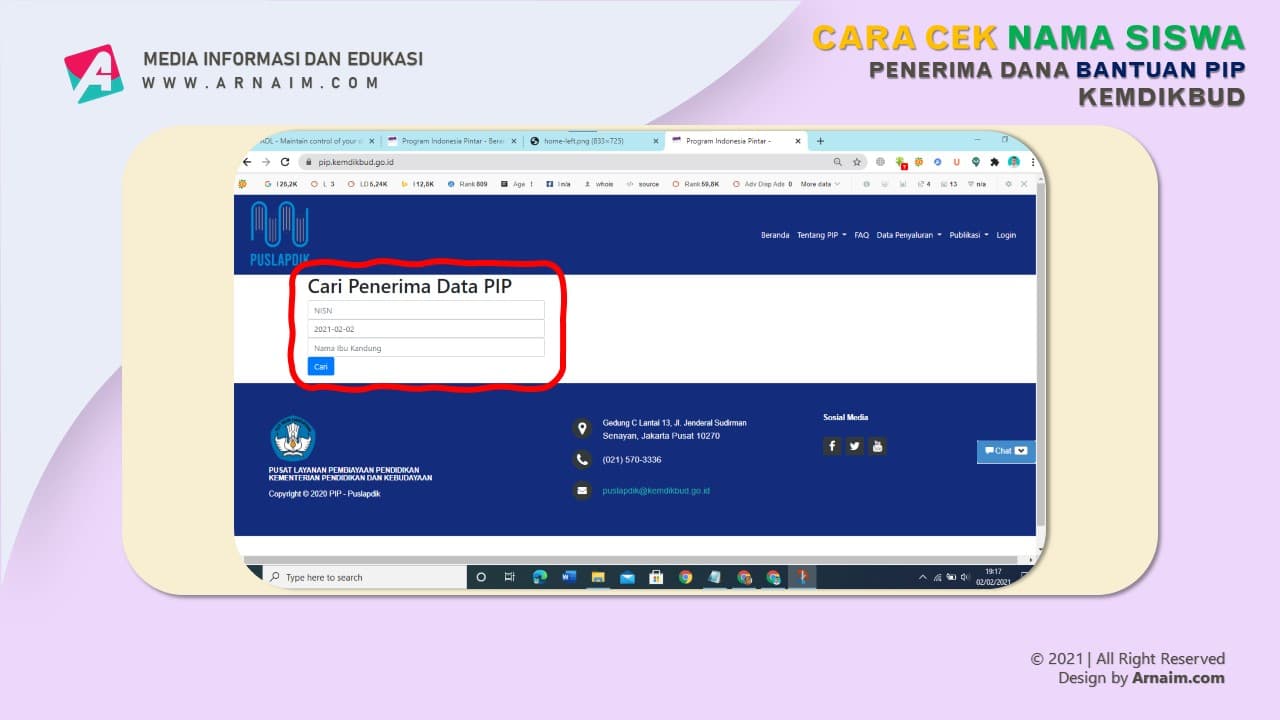
Task: Open the Chrome profile avatar
Action: tap(1014, 162)
